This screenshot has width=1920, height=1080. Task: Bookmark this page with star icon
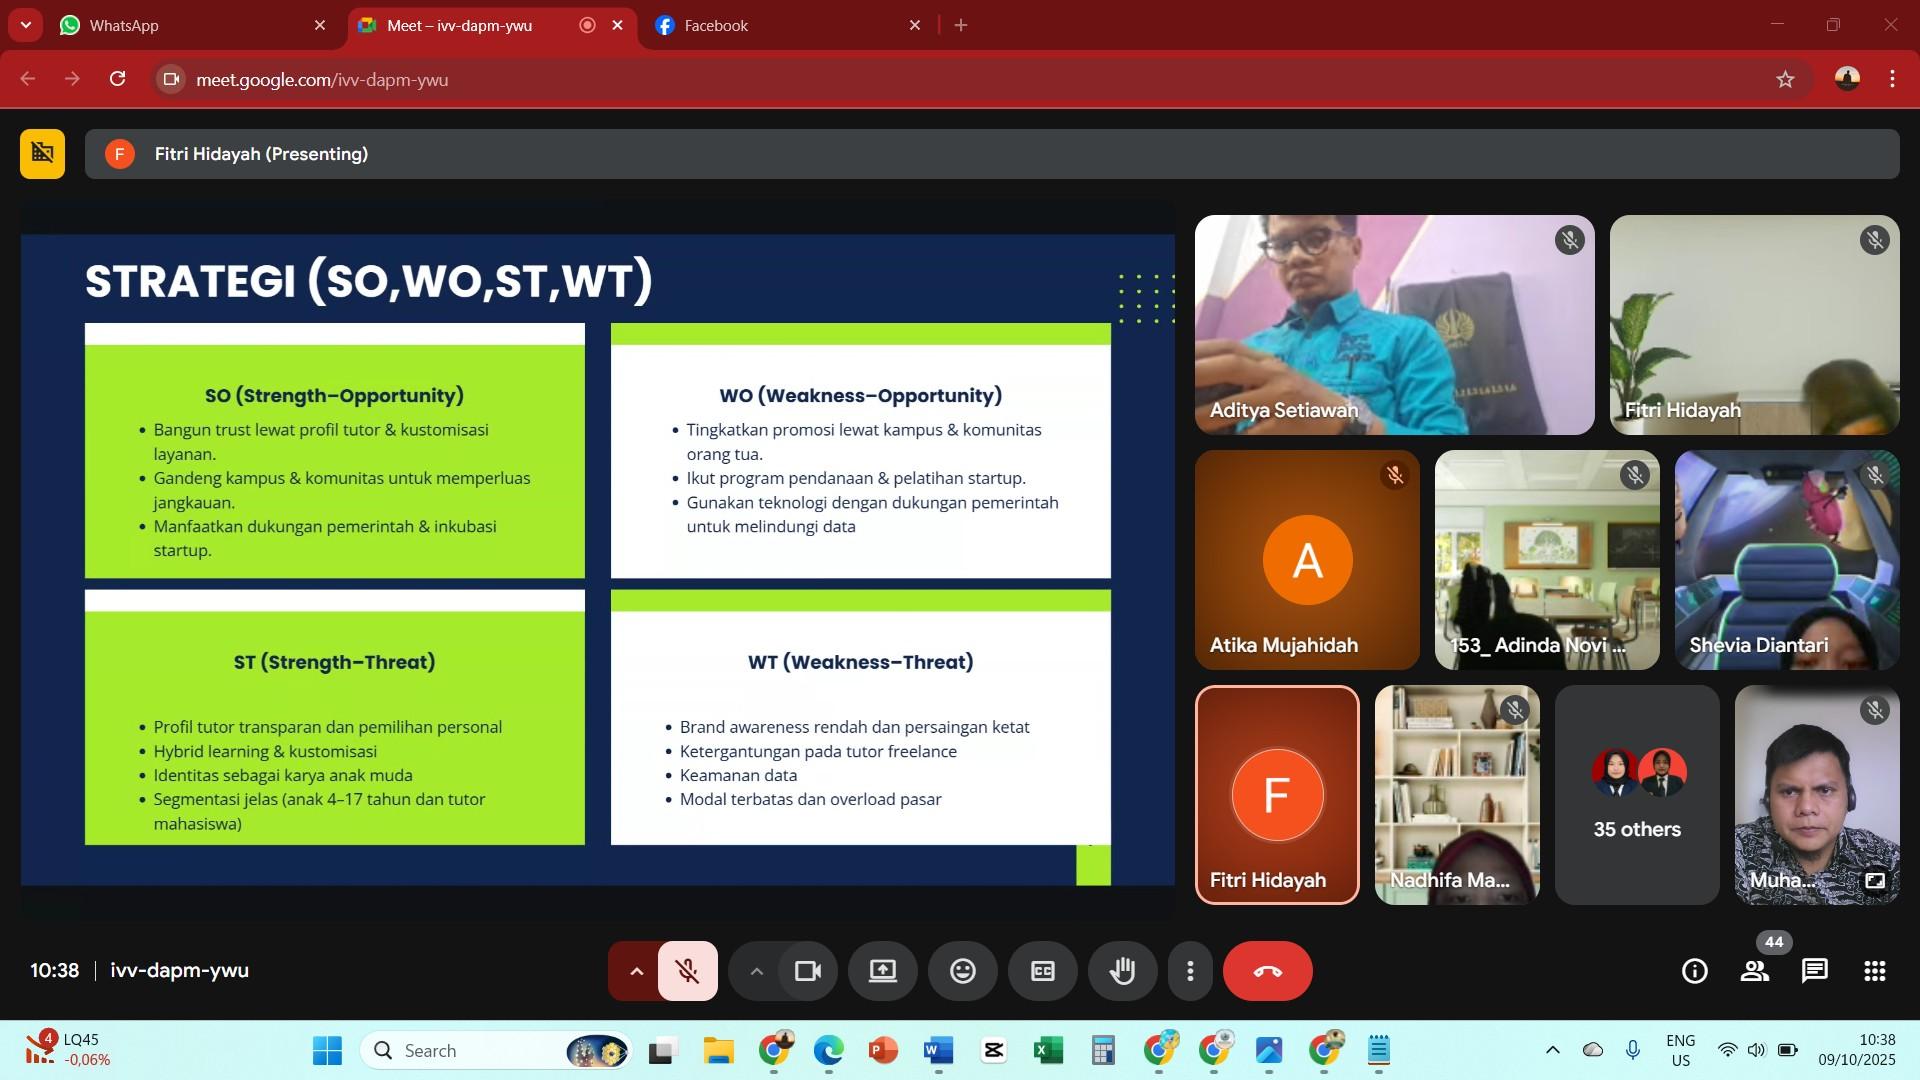click(x=1785, y=79)
